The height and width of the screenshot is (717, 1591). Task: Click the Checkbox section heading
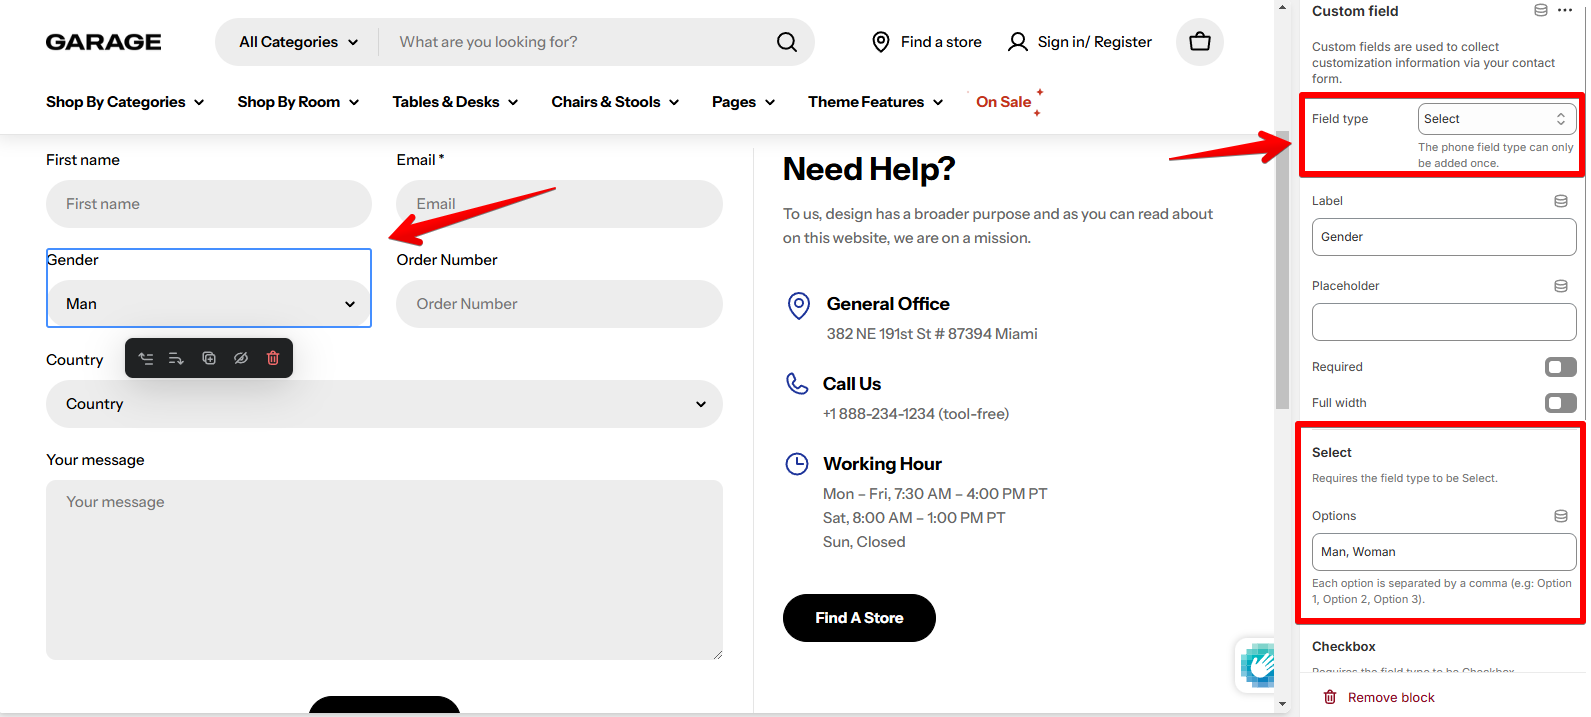pyautogui.click(x=1343, y=647)
